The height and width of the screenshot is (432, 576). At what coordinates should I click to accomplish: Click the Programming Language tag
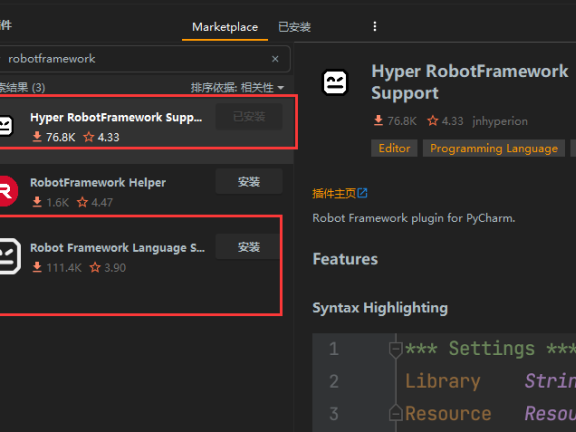click(x=494, y=148)
